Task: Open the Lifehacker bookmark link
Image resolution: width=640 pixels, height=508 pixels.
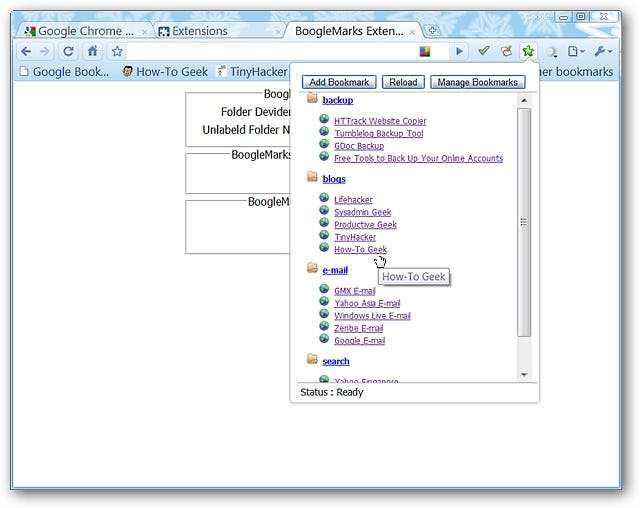Action: (x=353, y=200)
